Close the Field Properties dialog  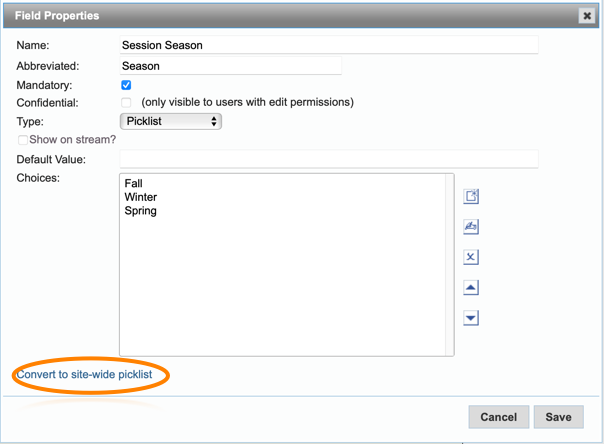[586, 16]
